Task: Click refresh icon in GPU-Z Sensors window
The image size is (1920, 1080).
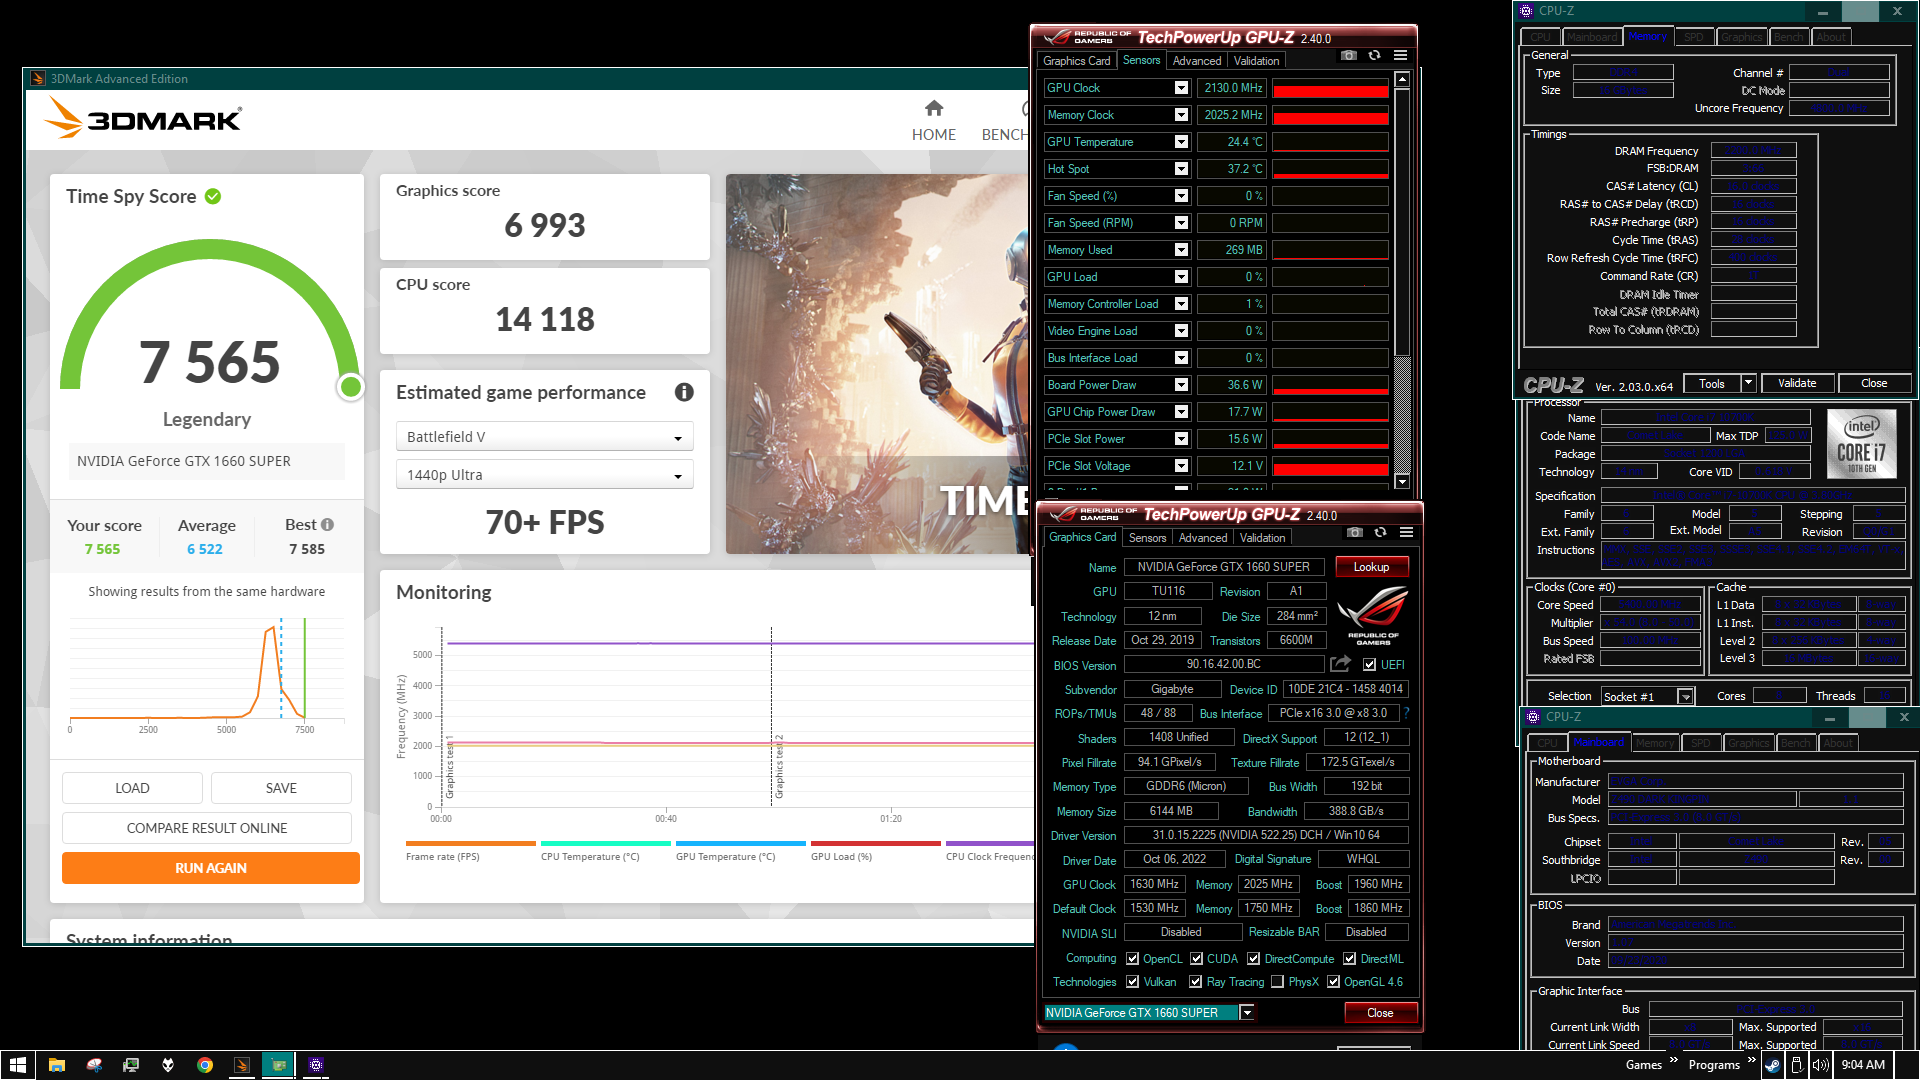Action: pos(1375,55)
